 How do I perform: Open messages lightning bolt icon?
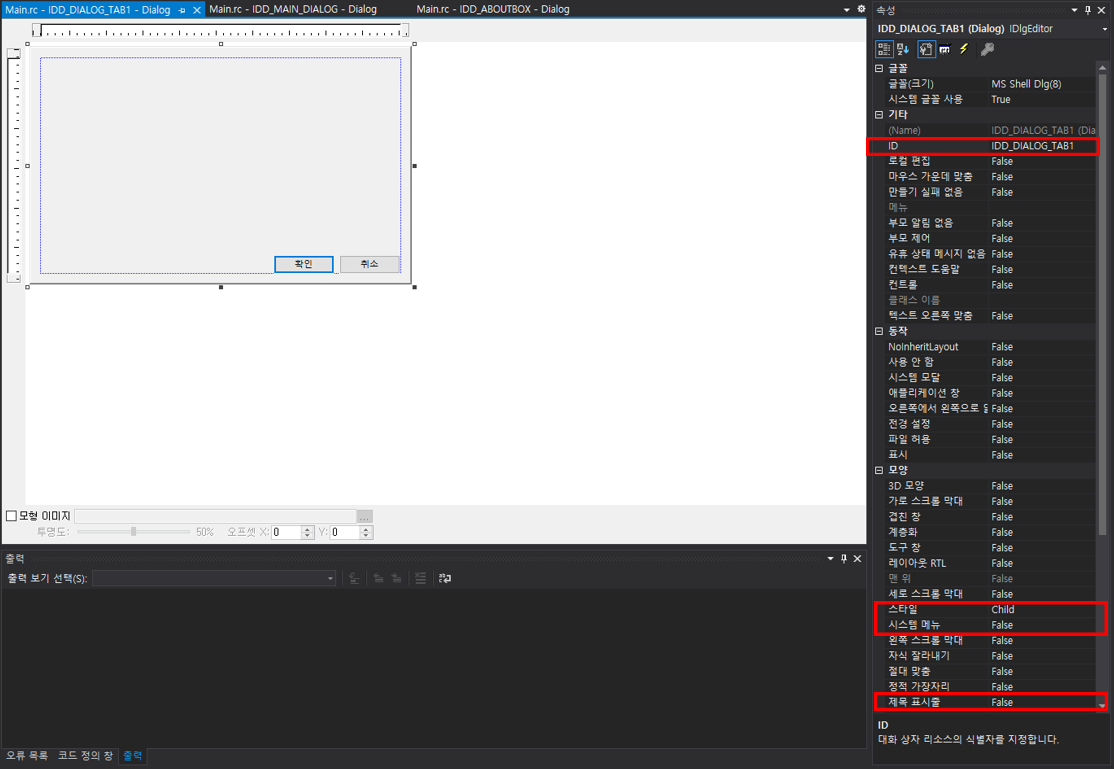point(964,49)
